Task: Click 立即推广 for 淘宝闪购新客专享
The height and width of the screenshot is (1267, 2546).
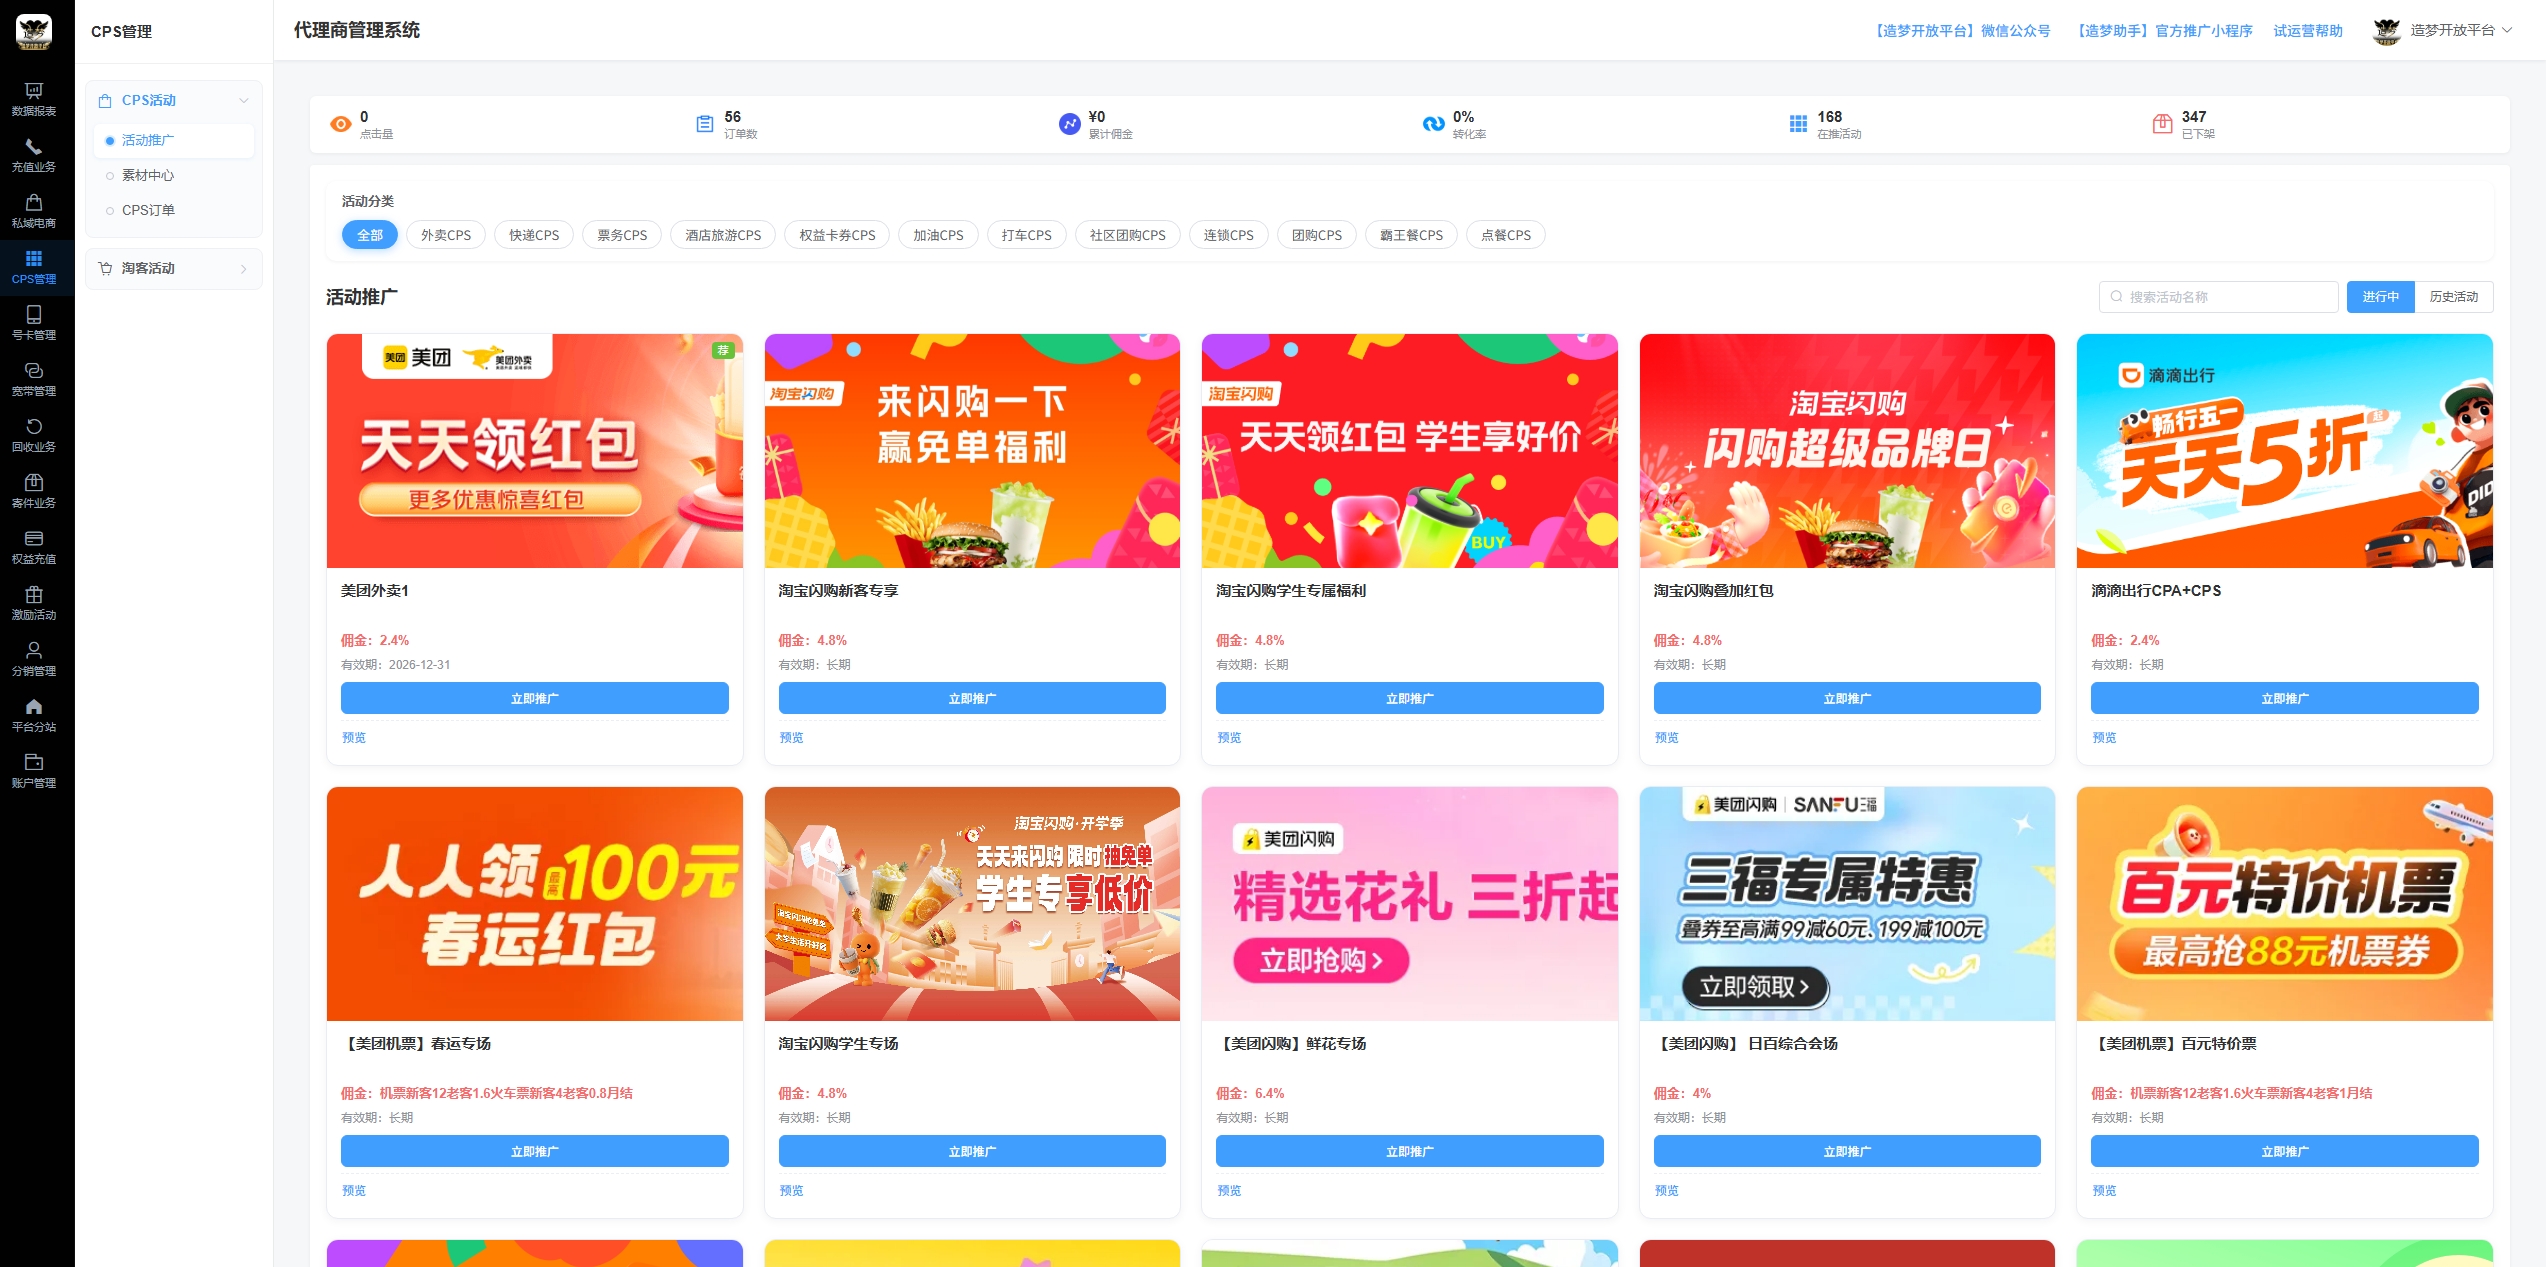Action: 972,698
